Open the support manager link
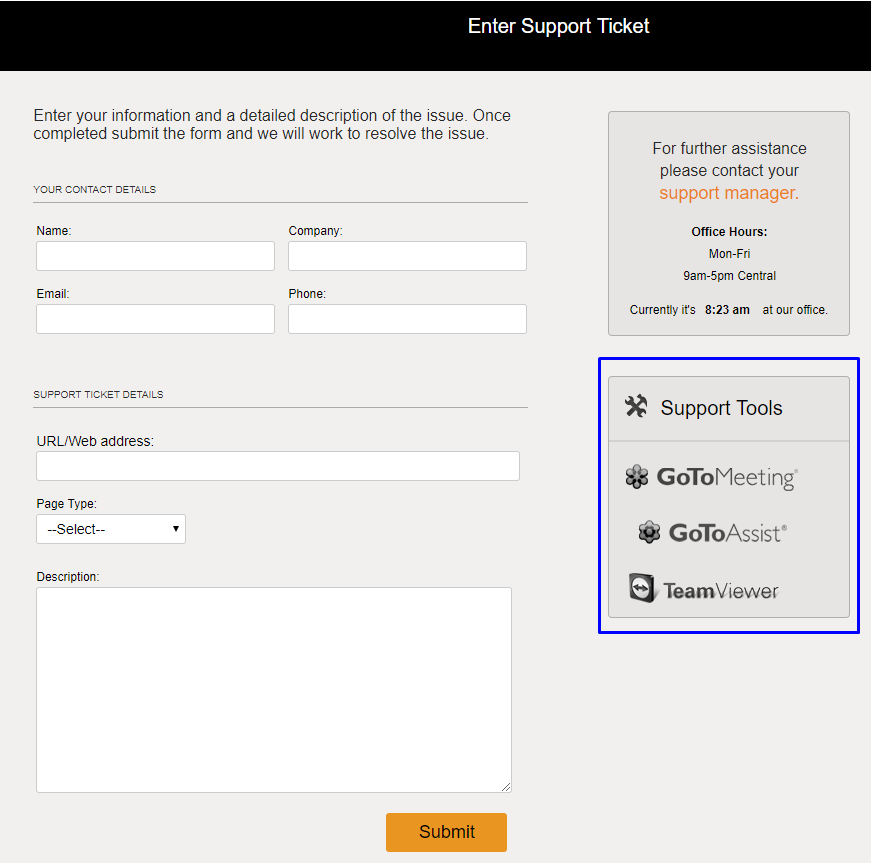Viewport: 871px width, 863px height. pos(729,193)
